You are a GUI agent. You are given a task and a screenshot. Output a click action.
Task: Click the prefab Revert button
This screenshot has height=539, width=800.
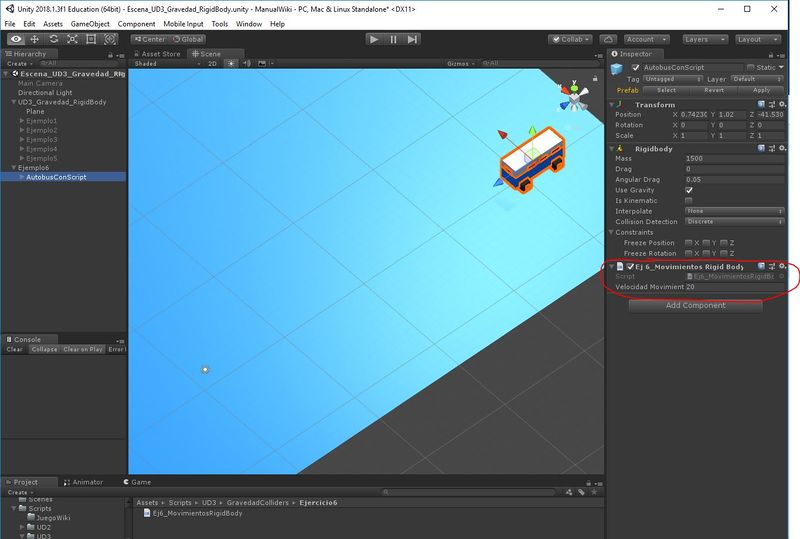(714, 90)
